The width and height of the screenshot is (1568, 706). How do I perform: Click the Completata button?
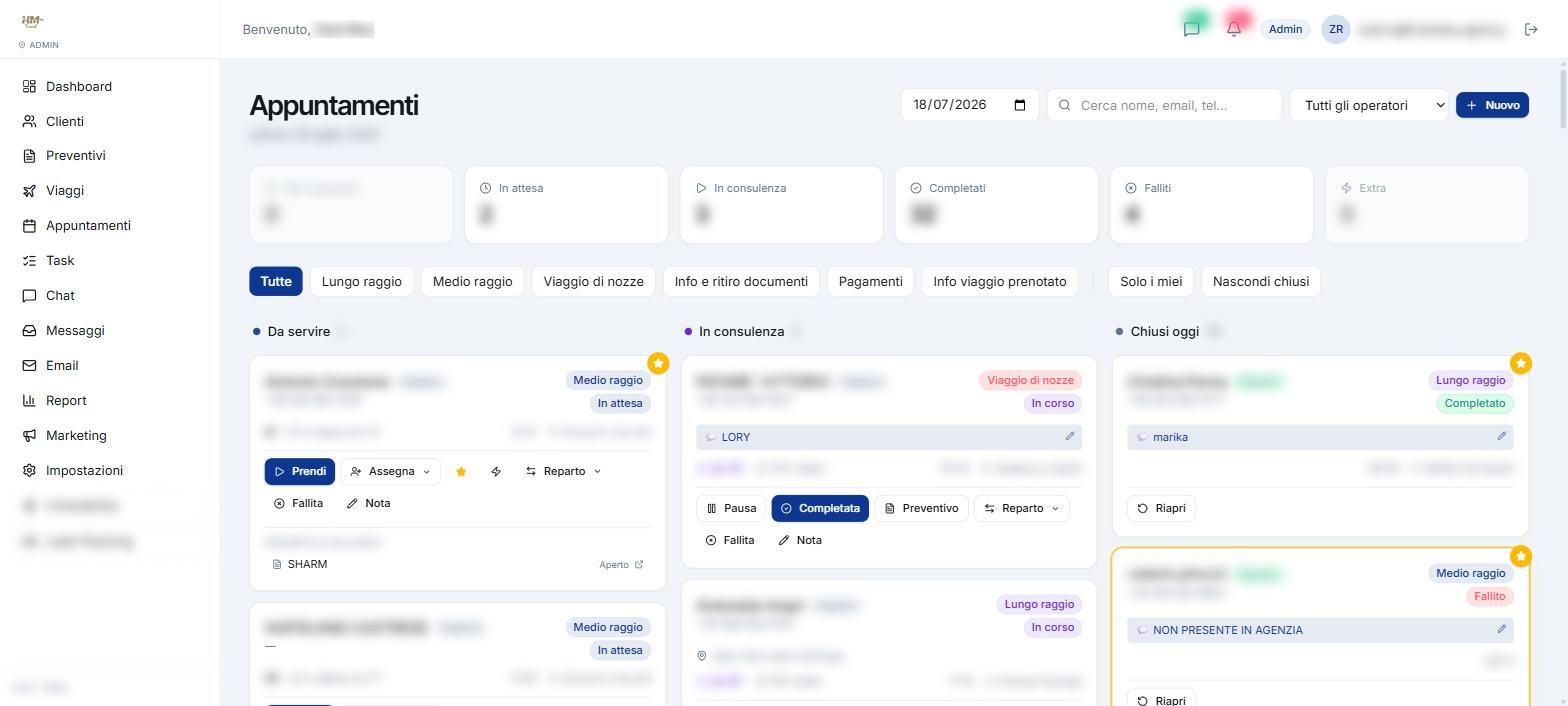click(x=820, y=508)
